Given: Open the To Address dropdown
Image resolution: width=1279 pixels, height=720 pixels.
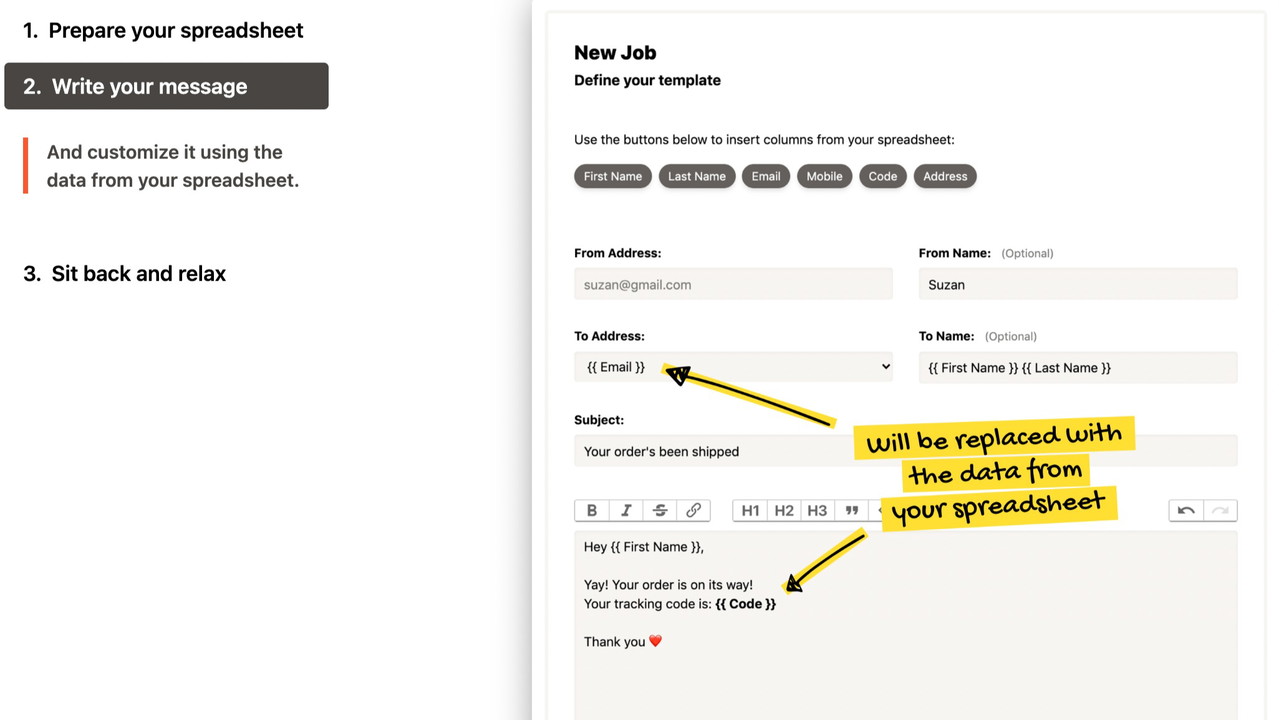Looking at the screenshot, I should [733, 367].
